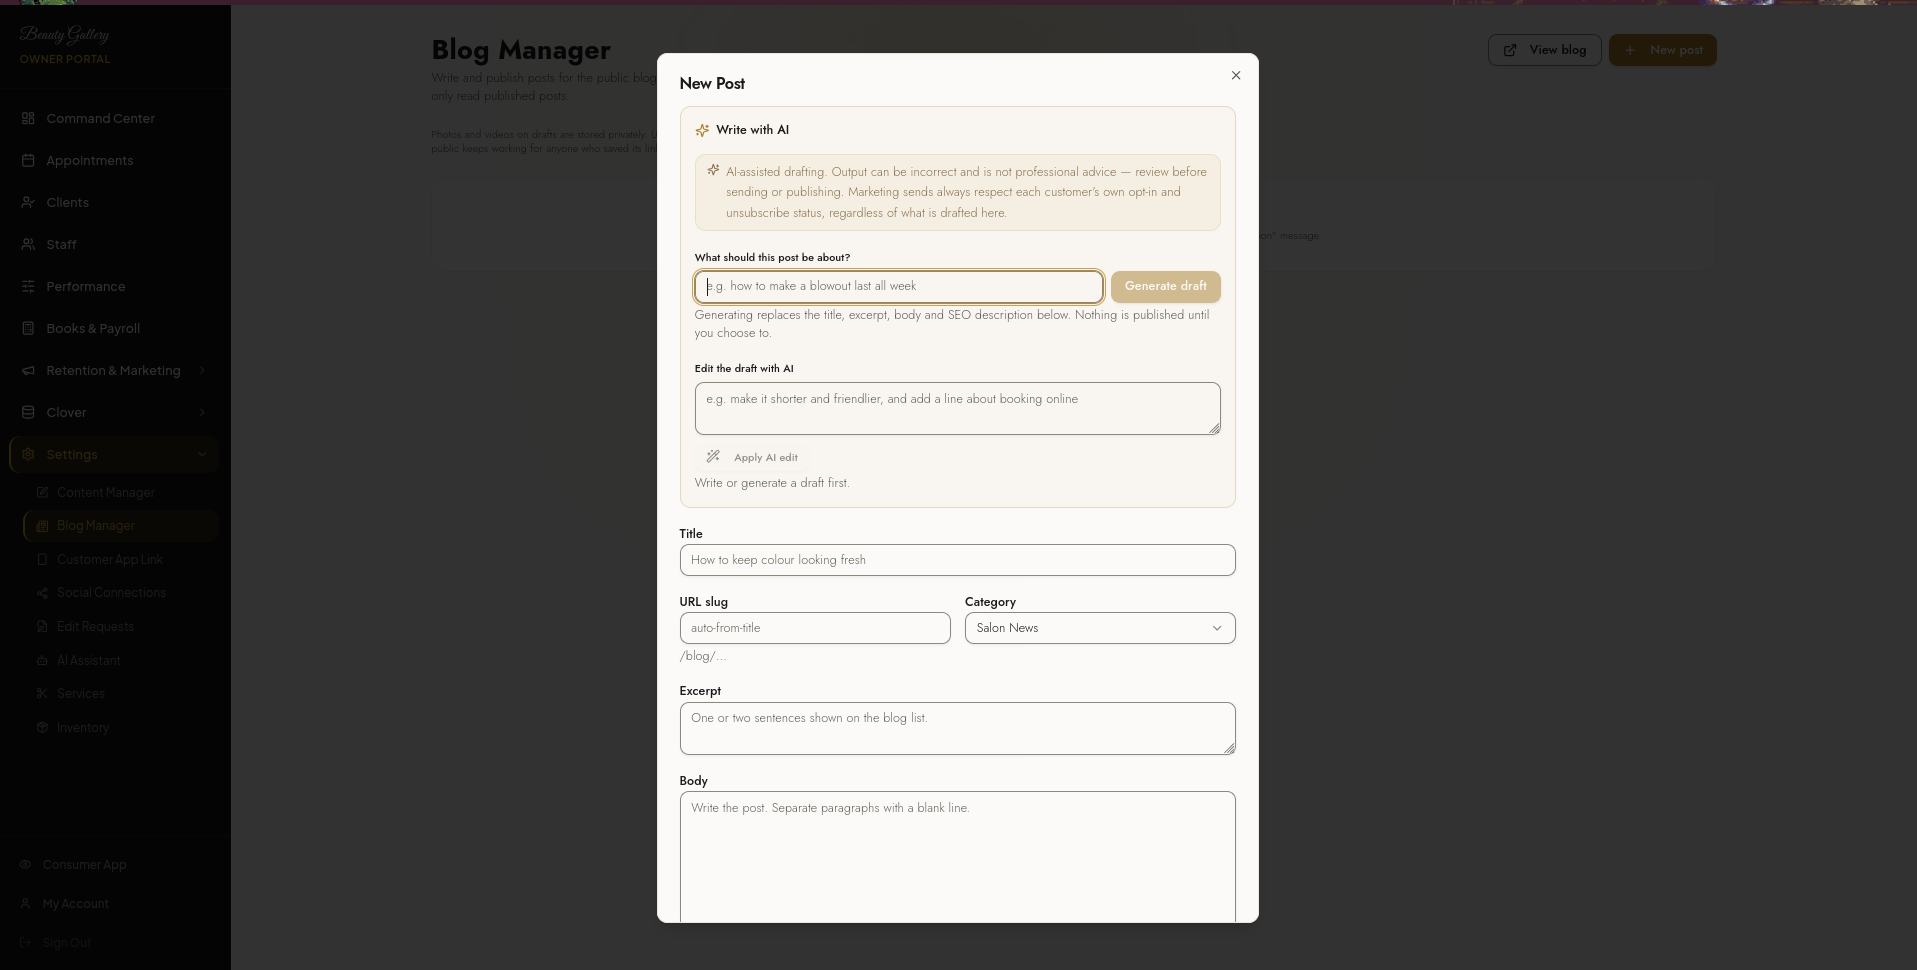Open Content Manager in settings
The width and height of the screenshot is (1917, 970).
click(x=120, y=492)
